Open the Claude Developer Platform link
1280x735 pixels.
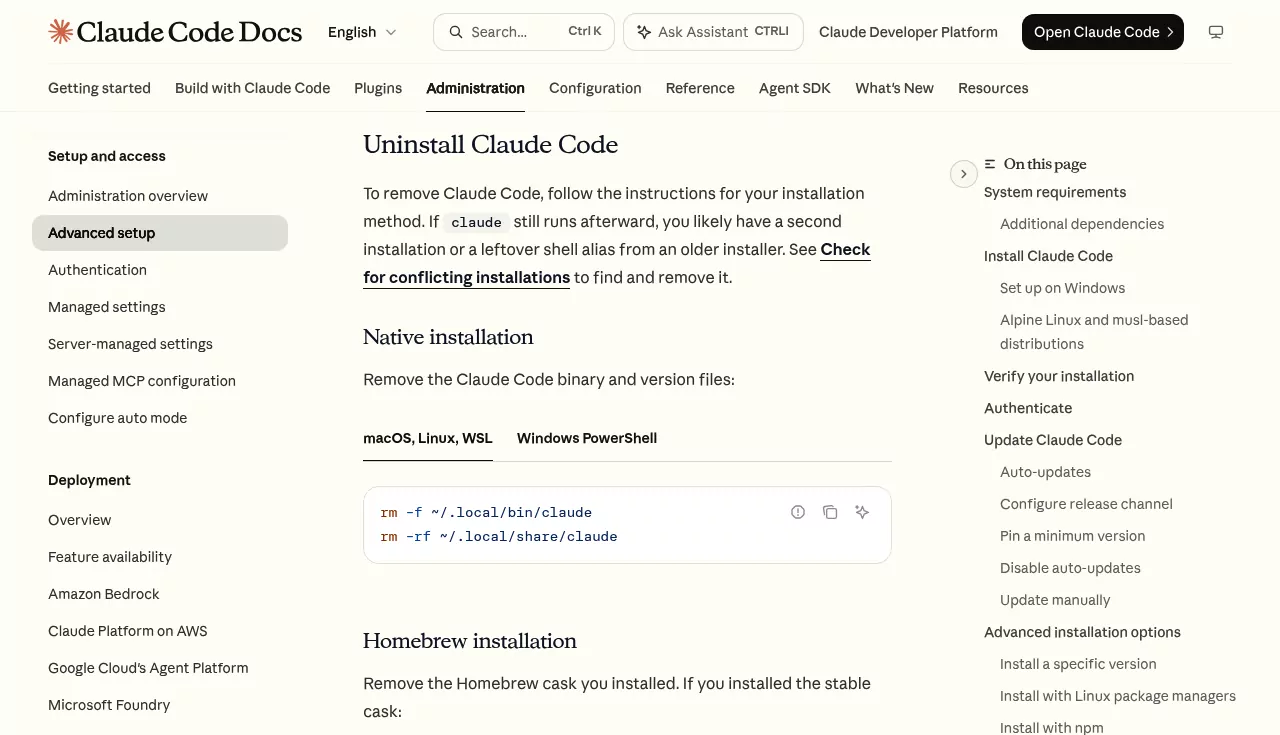(x=908, y=32)
